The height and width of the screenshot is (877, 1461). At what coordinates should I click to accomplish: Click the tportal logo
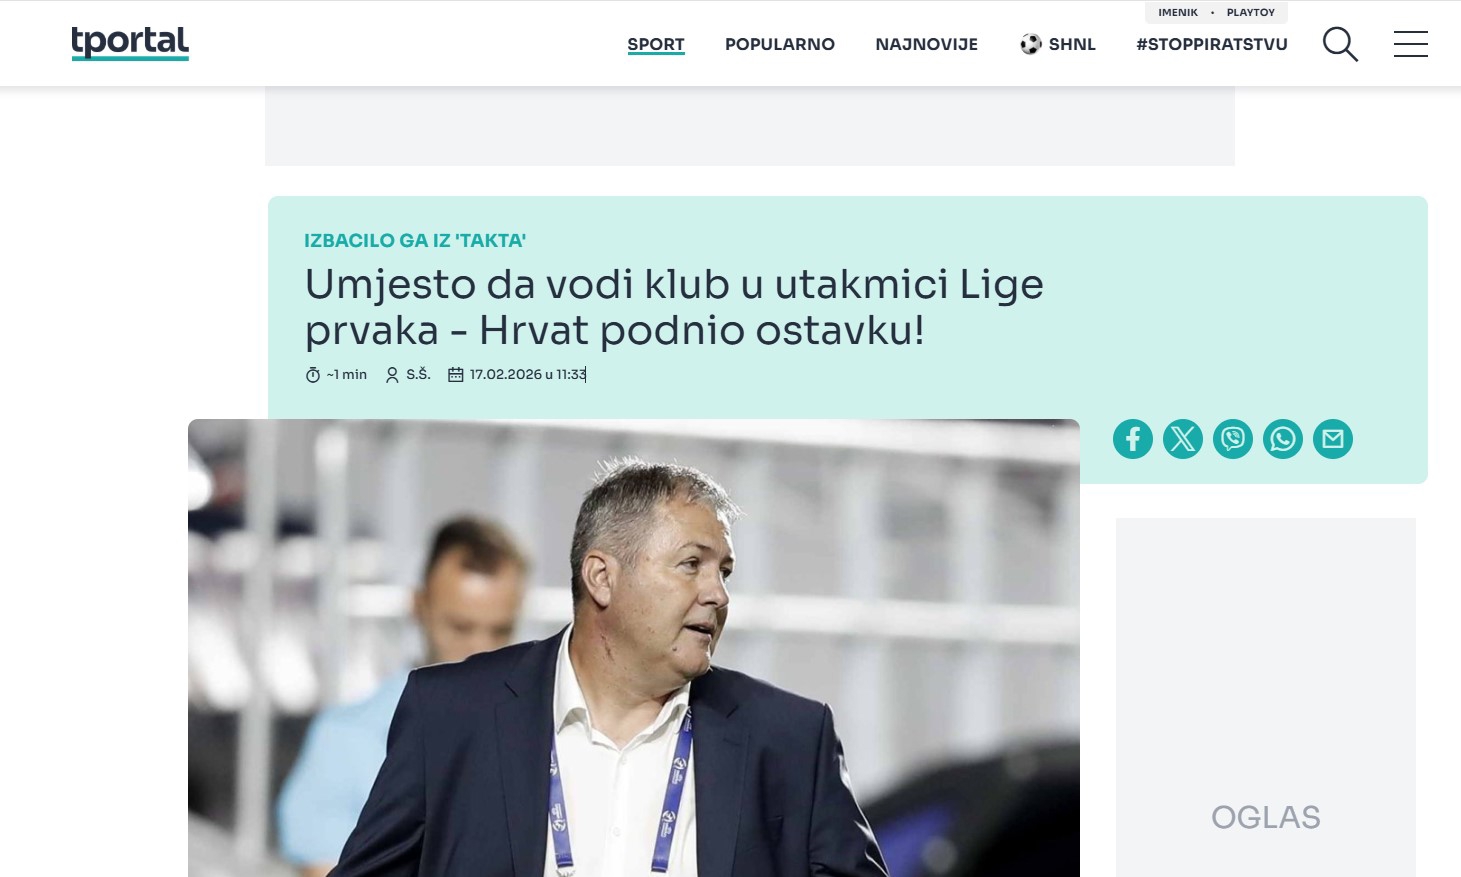point(130,43)
